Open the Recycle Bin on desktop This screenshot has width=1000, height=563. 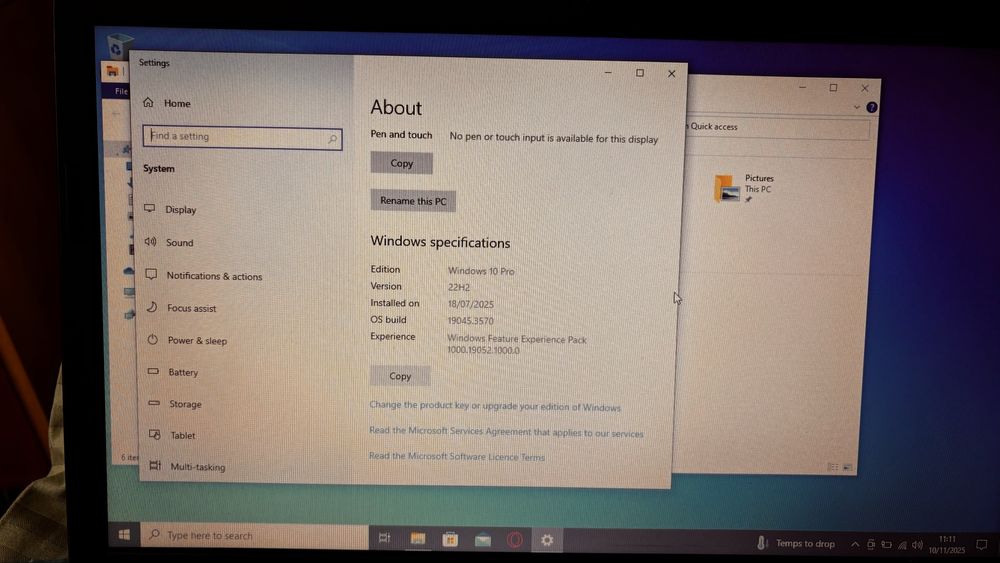(117, 46)
